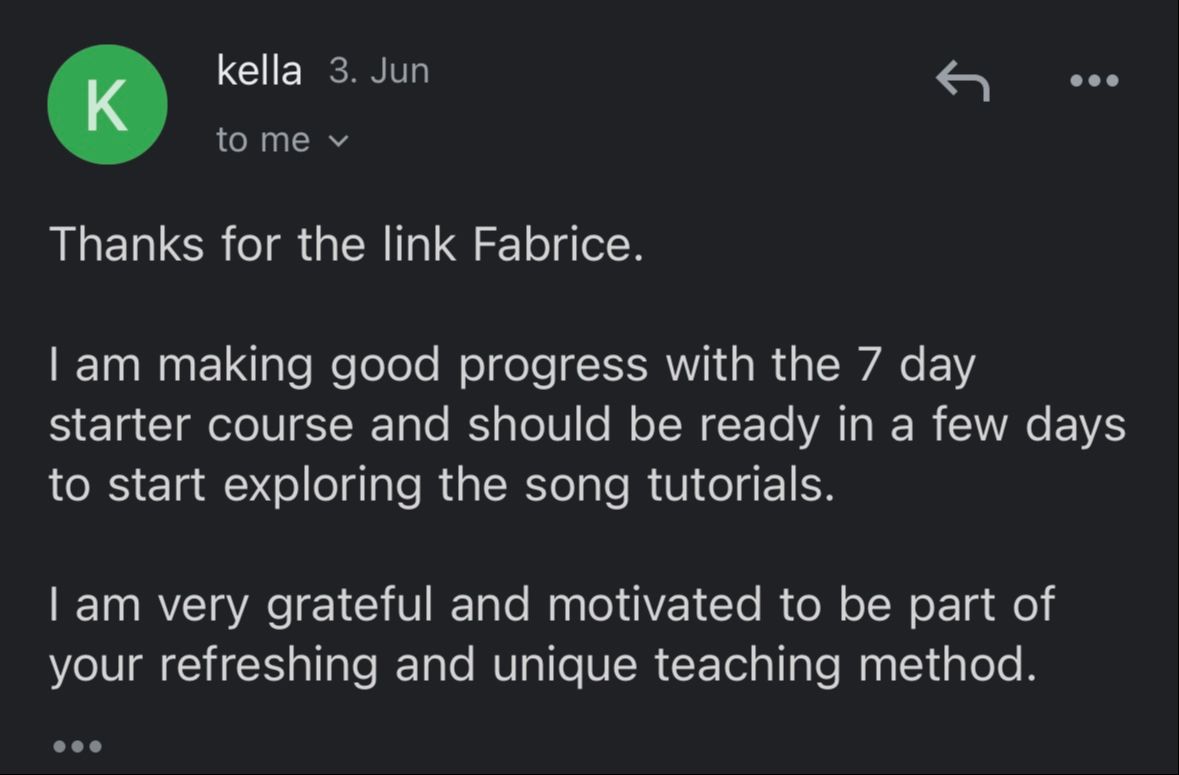
Task: Open the three-dot more options menu
Action: (1094, 81)
